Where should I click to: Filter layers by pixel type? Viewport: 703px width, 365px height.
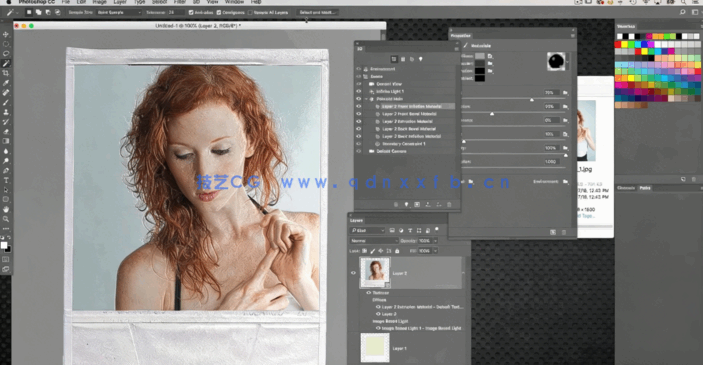click(x=392, y=230)
